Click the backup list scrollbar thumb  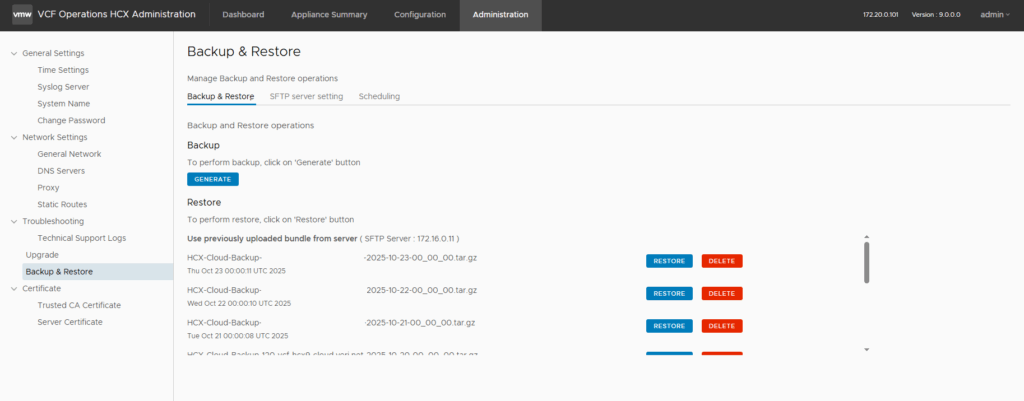(x=866, y=262)
